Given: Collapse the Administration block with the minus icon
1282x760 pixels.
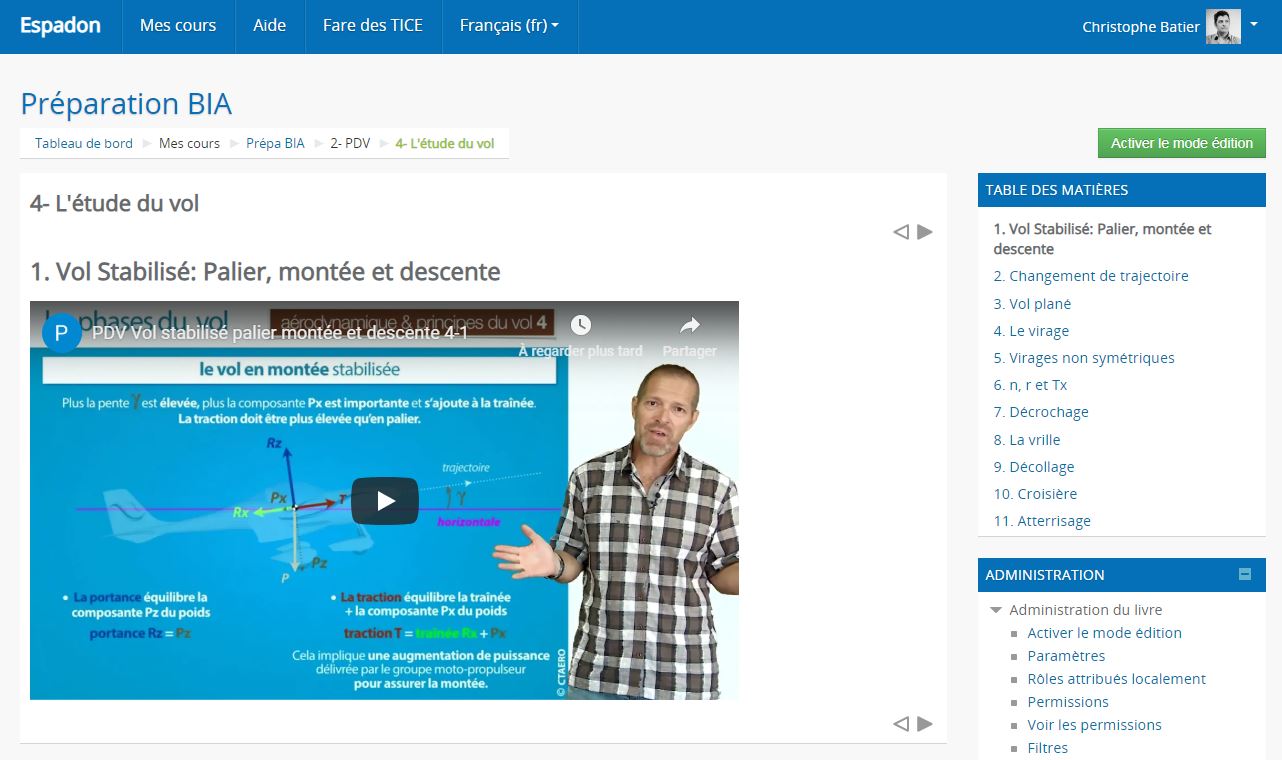Looking at the screenshot, I should 1245,574.
